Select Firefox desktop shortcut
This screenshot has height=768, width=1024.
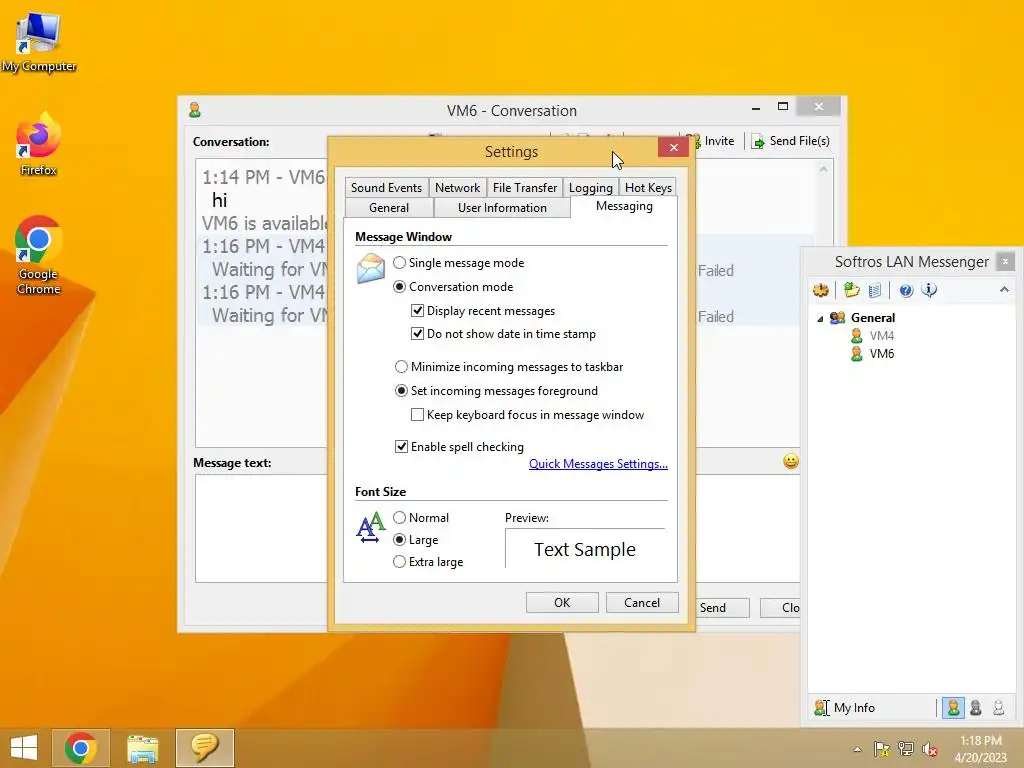[x=39, y=144]
